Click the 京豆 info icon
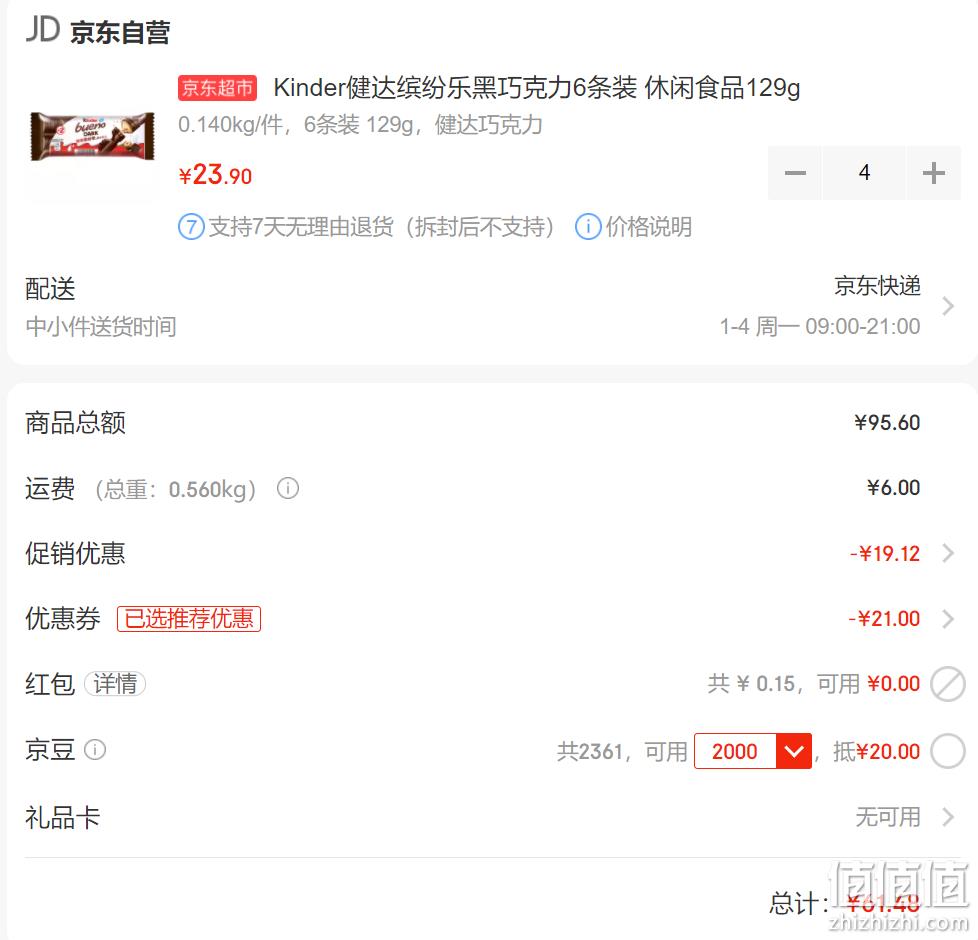978x940 pixels. point(95,749)
